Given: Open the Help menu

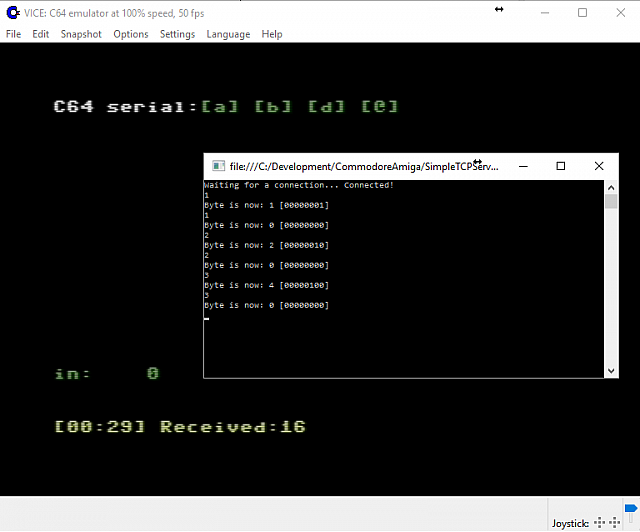Looking at the screenshot, I should pyautogui.click(x=272, y=34).
